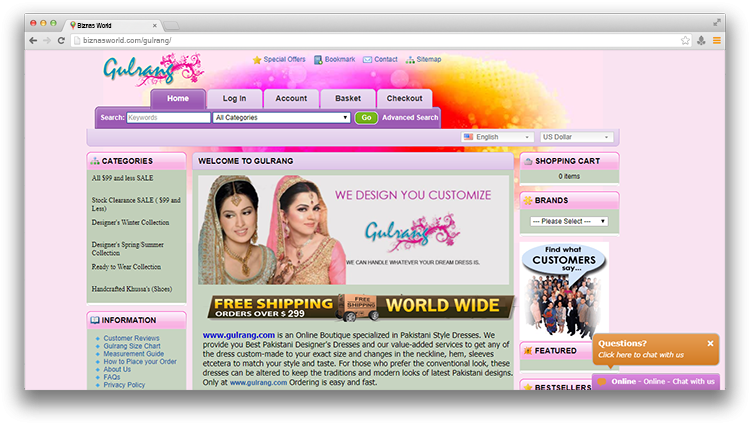Image resolution: width=750 pixels, height=425 pixels.
Task: Click the Gulrang logo in the header
Action: pos(140,71)
